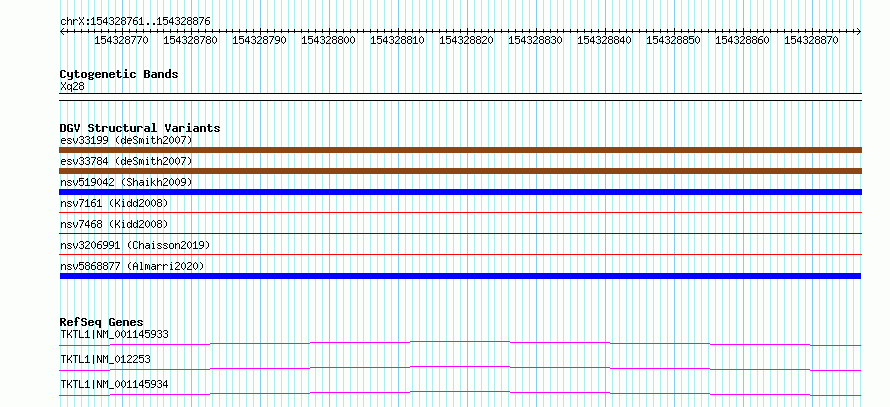
Task: Open transcript TKTL1|NM_001145933 label
Action: pyautogui.click(x=114, y=334)
